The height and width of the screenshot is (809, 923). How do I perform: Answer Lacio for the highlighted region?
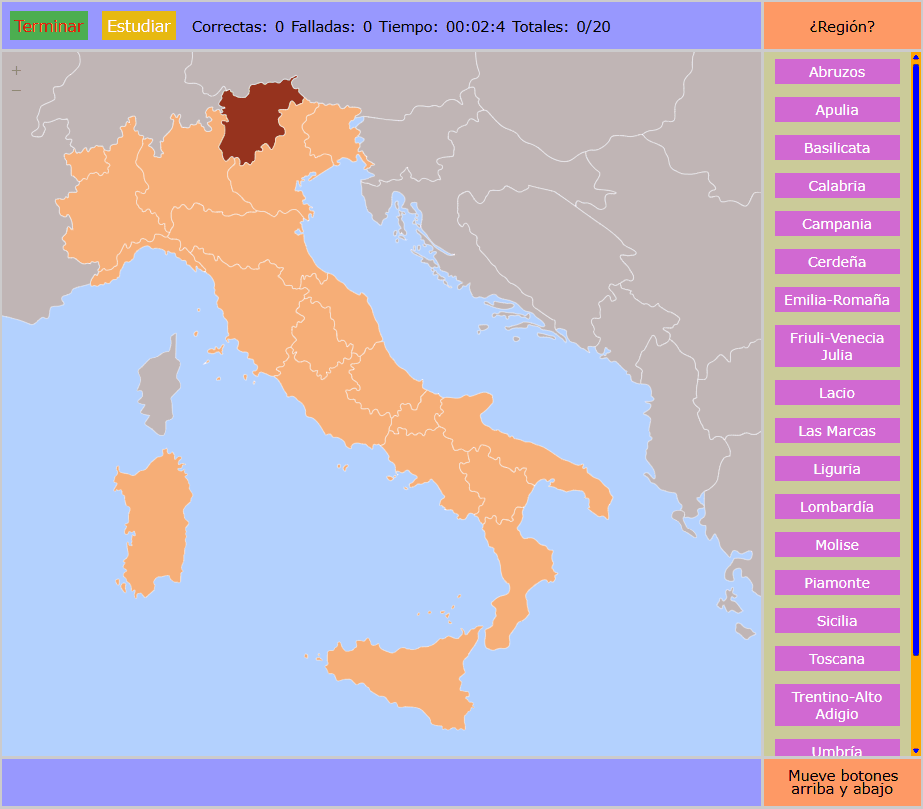tap(837, 392)
